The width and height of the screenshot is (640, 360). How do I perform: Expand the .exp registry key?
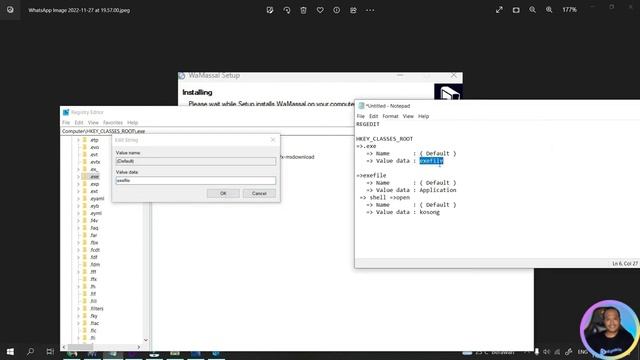pos(78,184)
